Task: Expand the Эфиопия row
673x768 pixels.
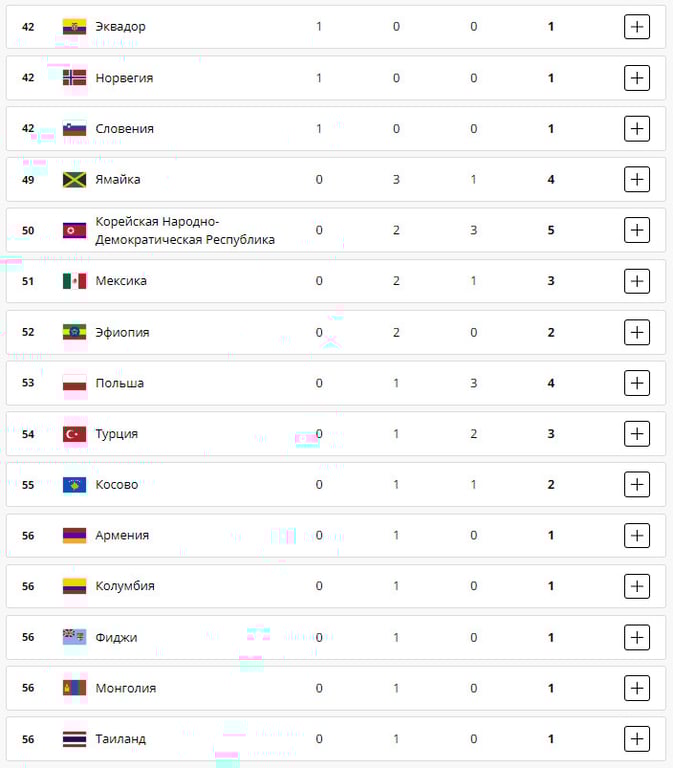Action: tap(637, 332)
